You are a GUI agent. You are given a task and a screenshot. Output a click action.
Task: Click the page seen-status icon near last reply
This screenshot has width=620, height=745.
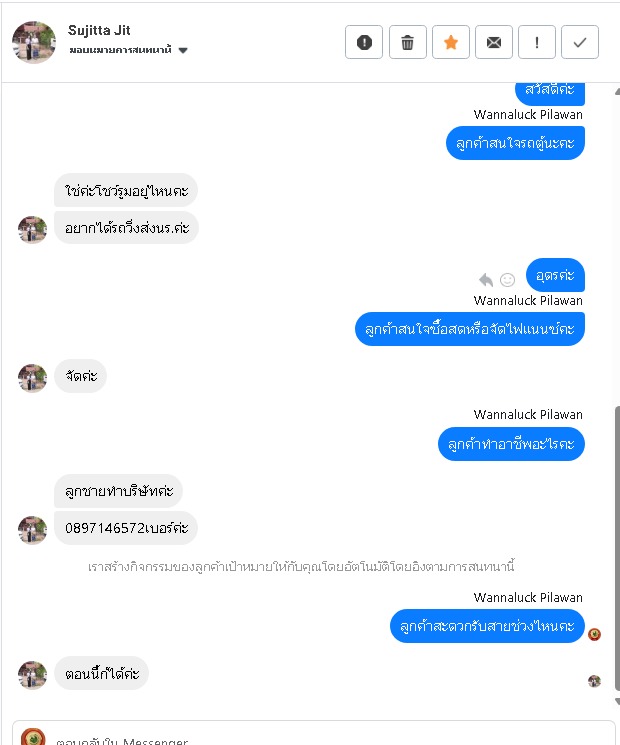[x=594, y=634]
